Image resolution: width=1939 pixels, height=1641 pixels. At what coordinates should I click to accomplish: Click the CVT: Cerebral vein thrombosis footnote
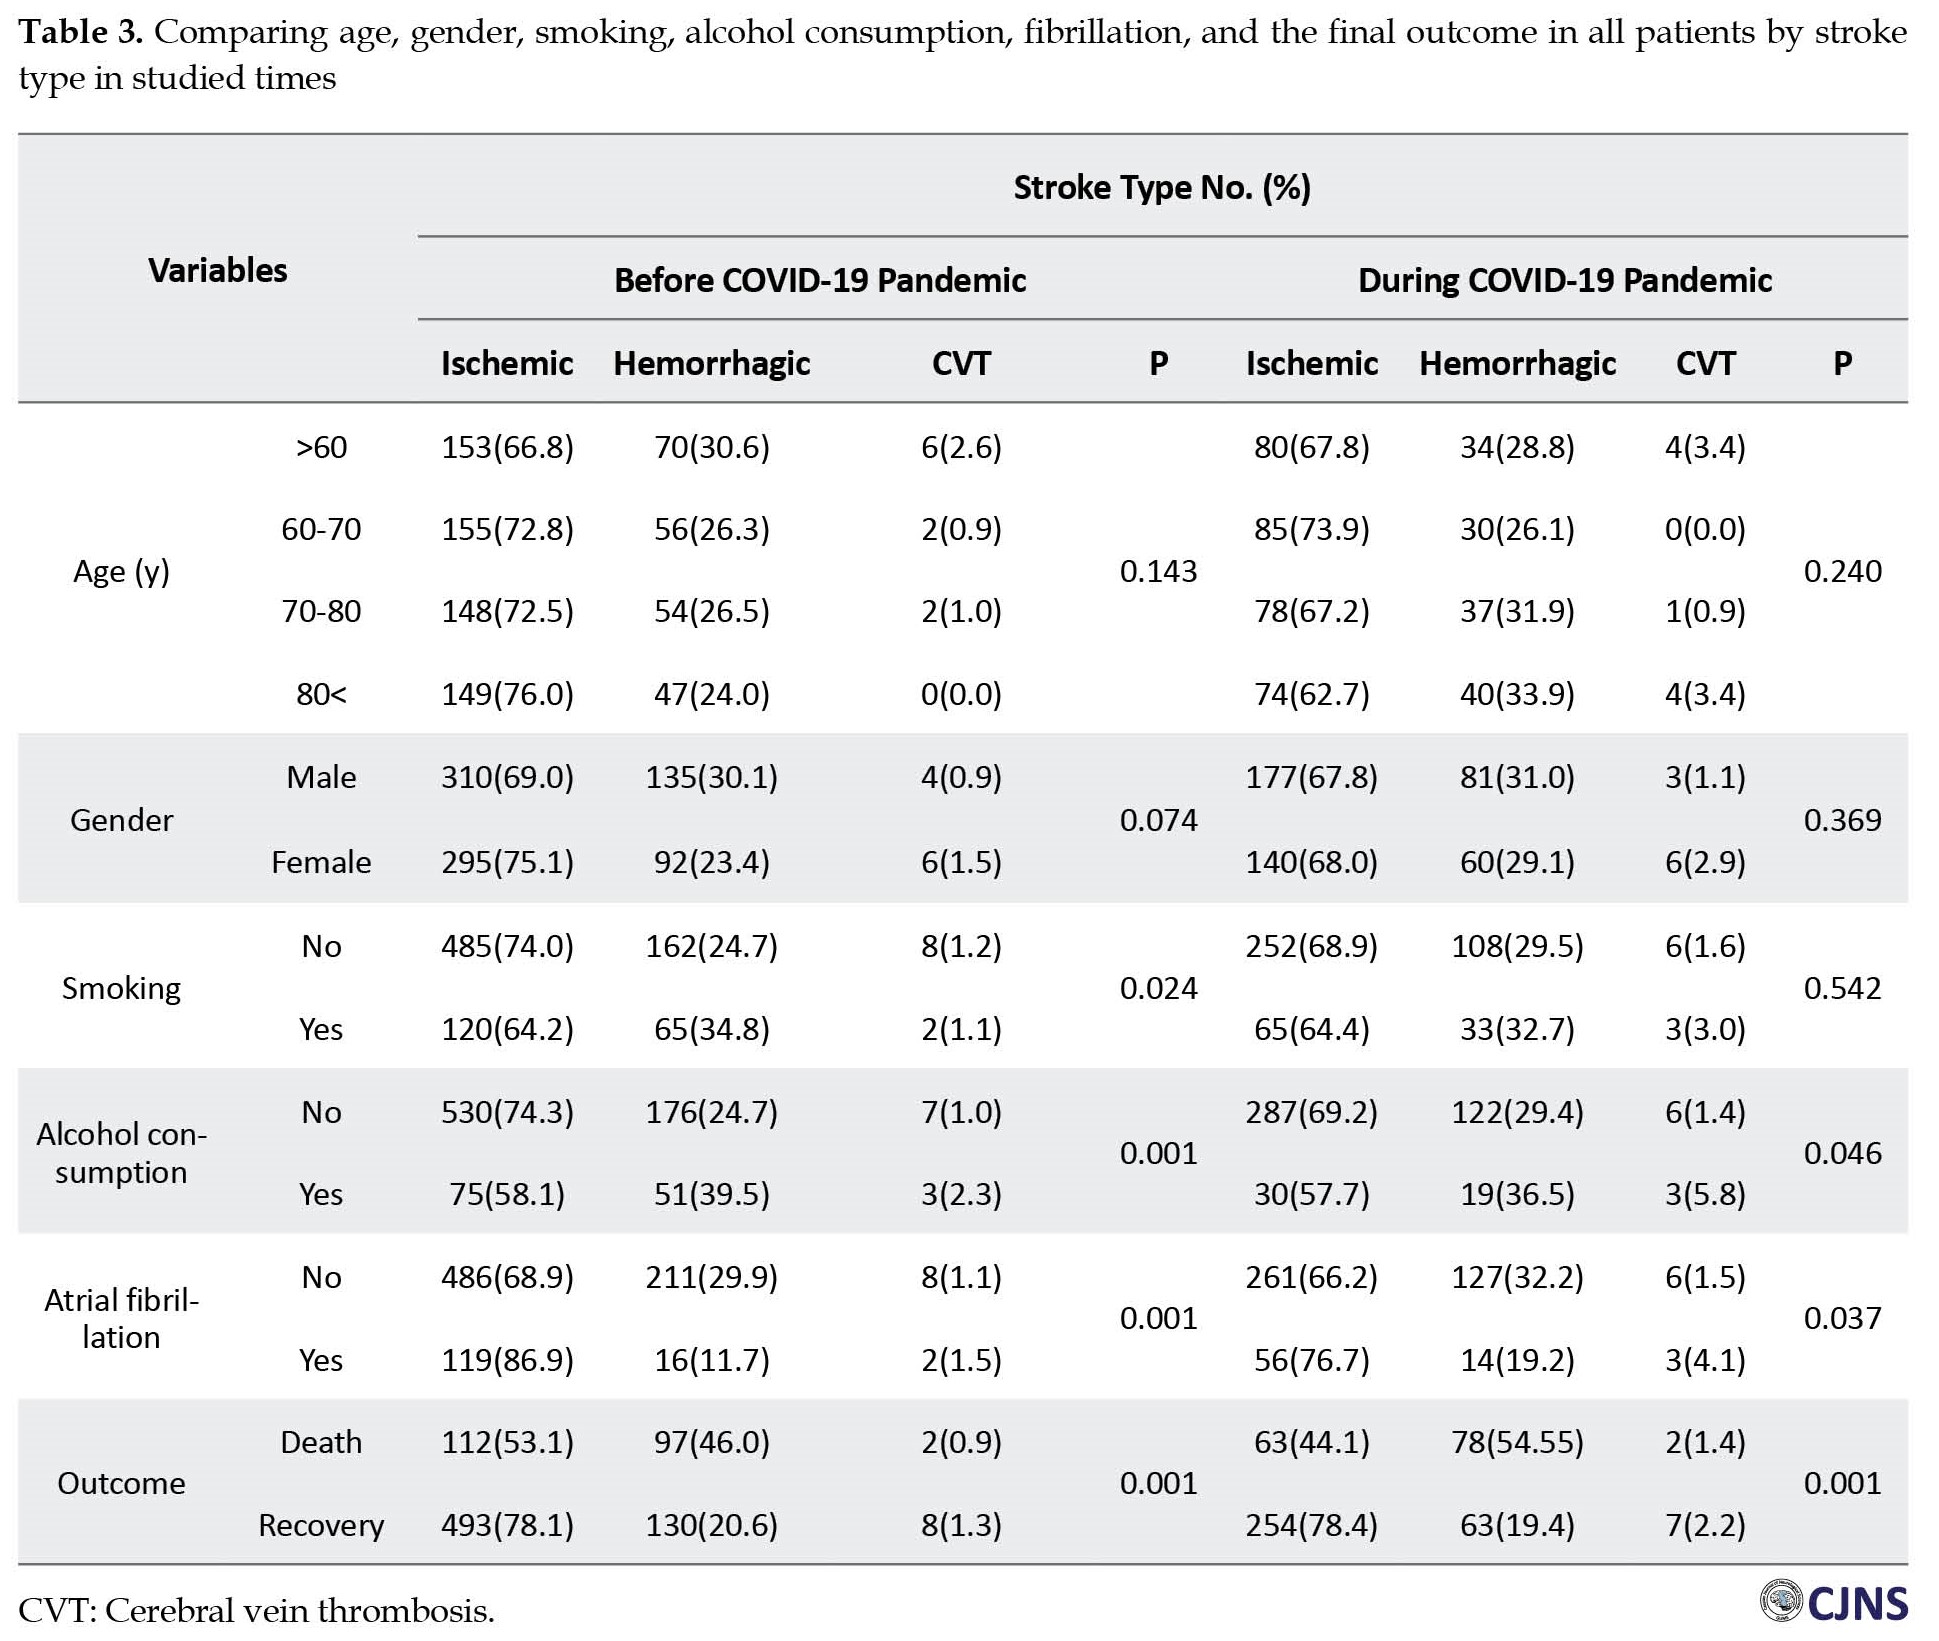tap(257, 1610)
